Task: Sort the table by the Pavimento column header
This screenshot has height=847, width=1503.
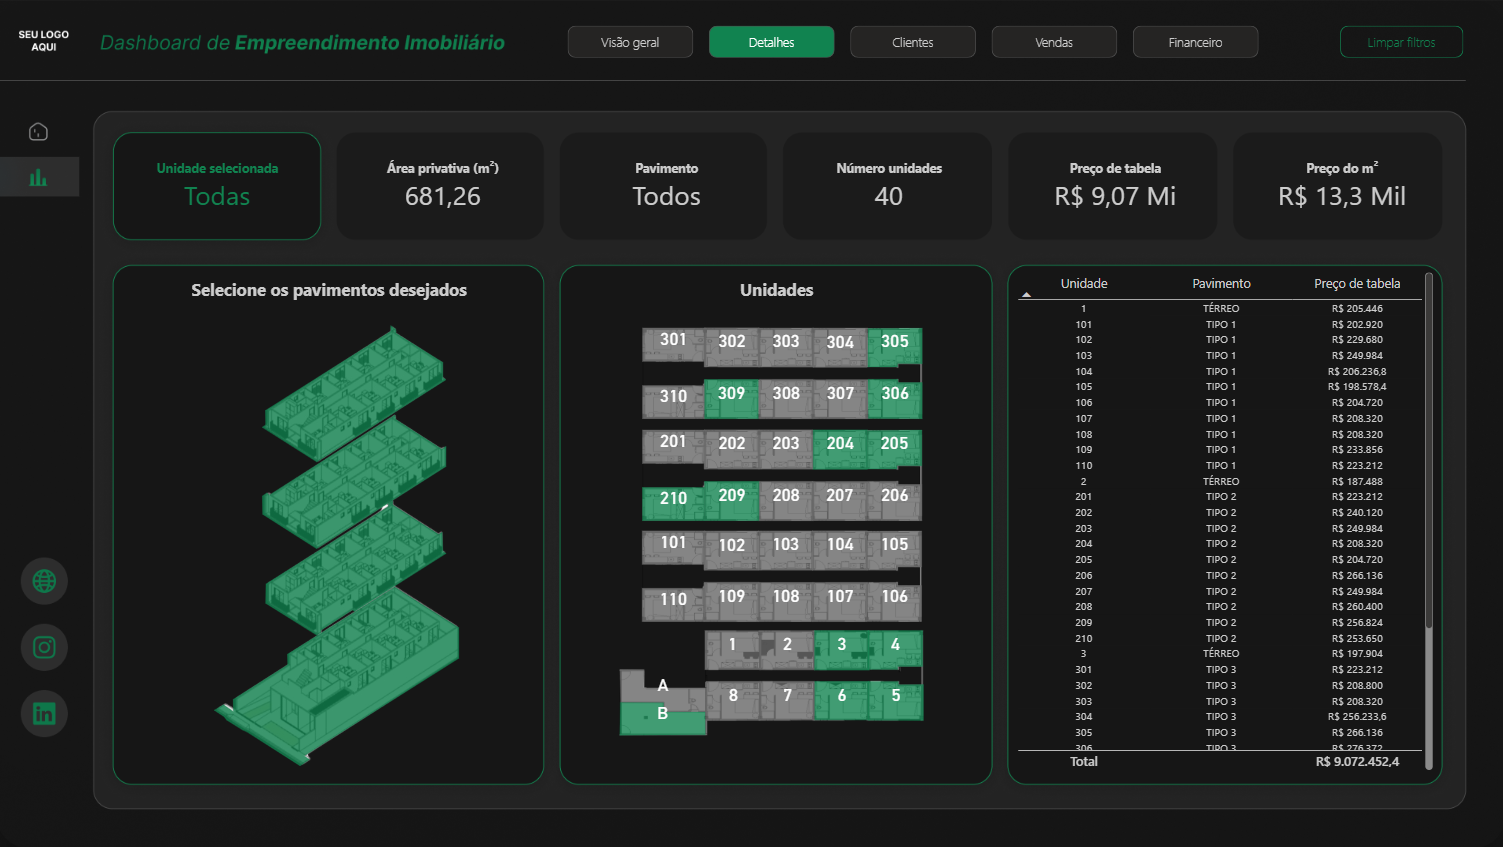Action: [1220, 283]
